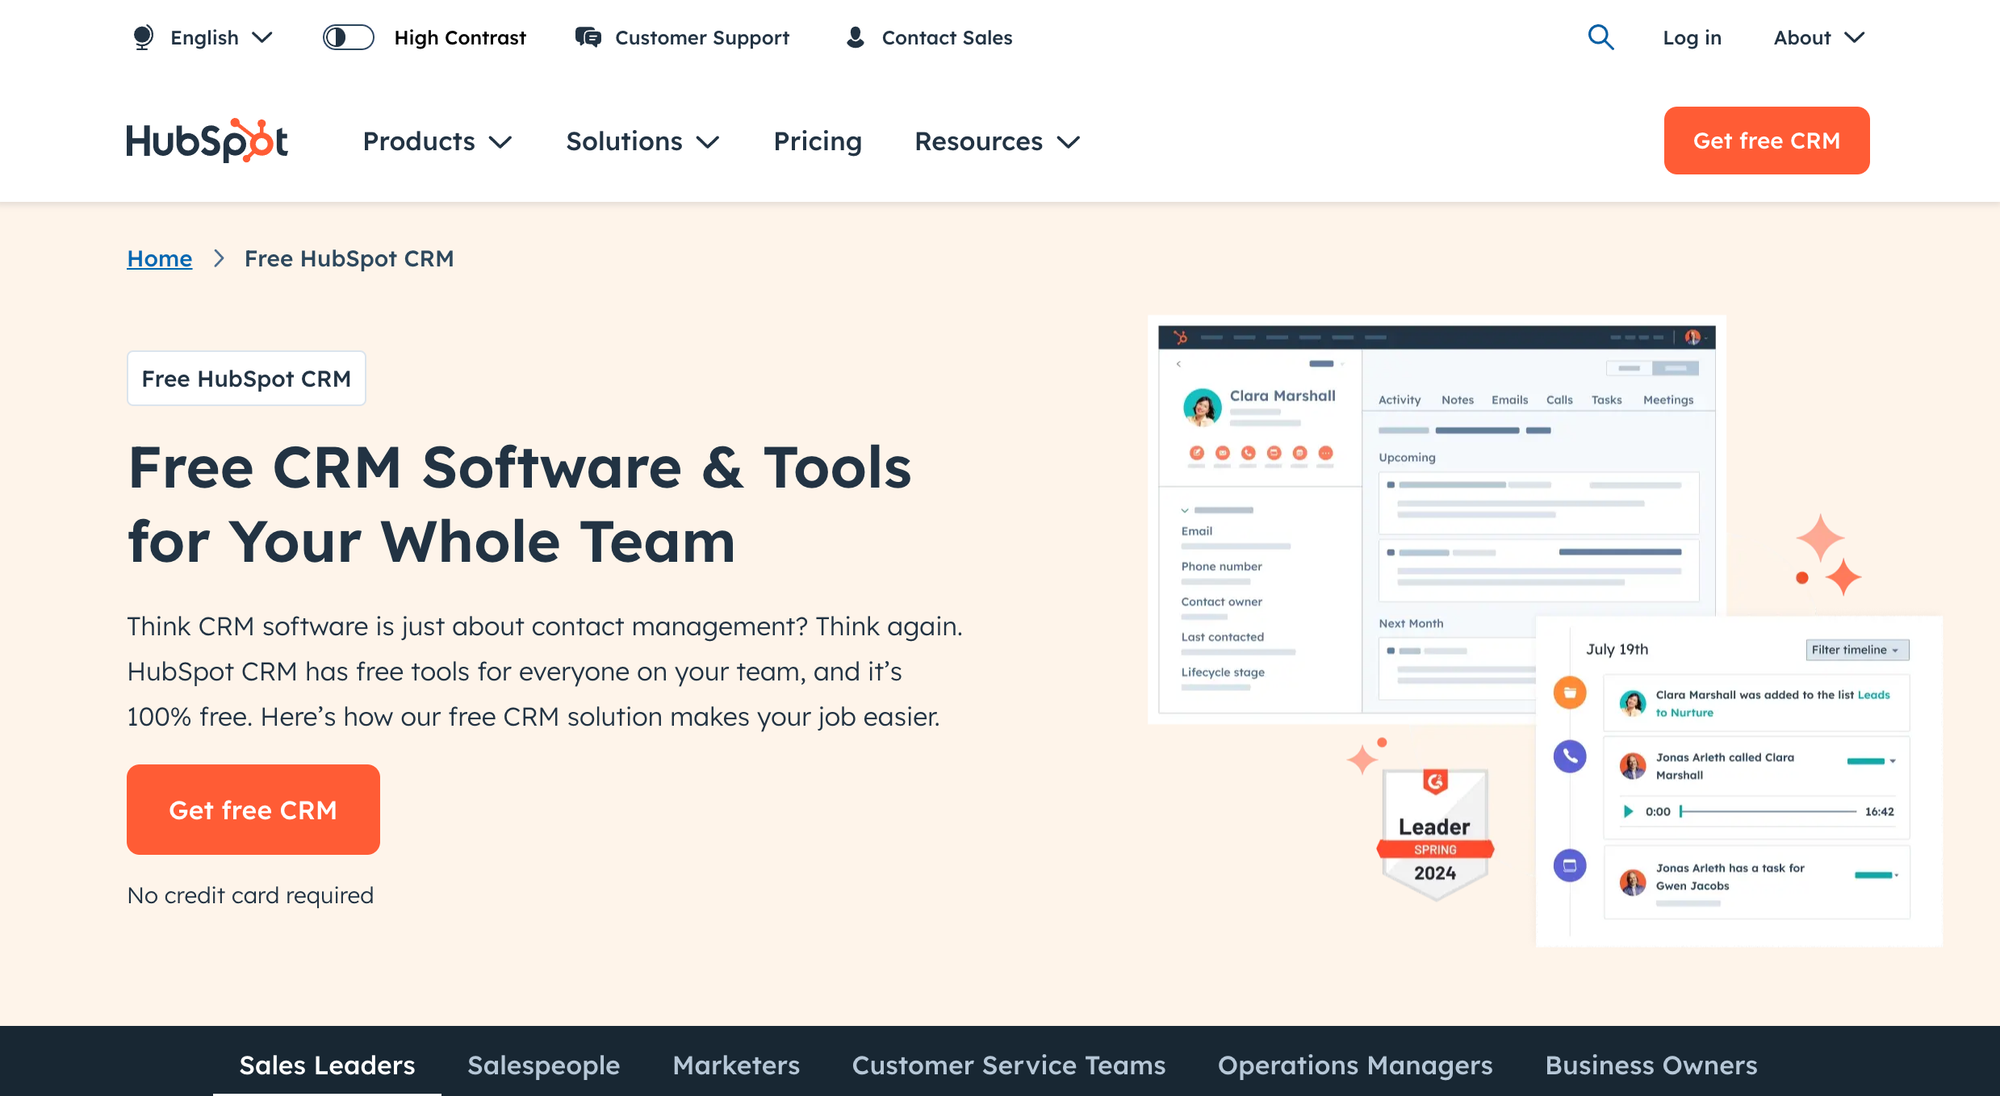2000x1096 pixels.
Task: Click the orange list icon in timeline
Action: 1570,692
